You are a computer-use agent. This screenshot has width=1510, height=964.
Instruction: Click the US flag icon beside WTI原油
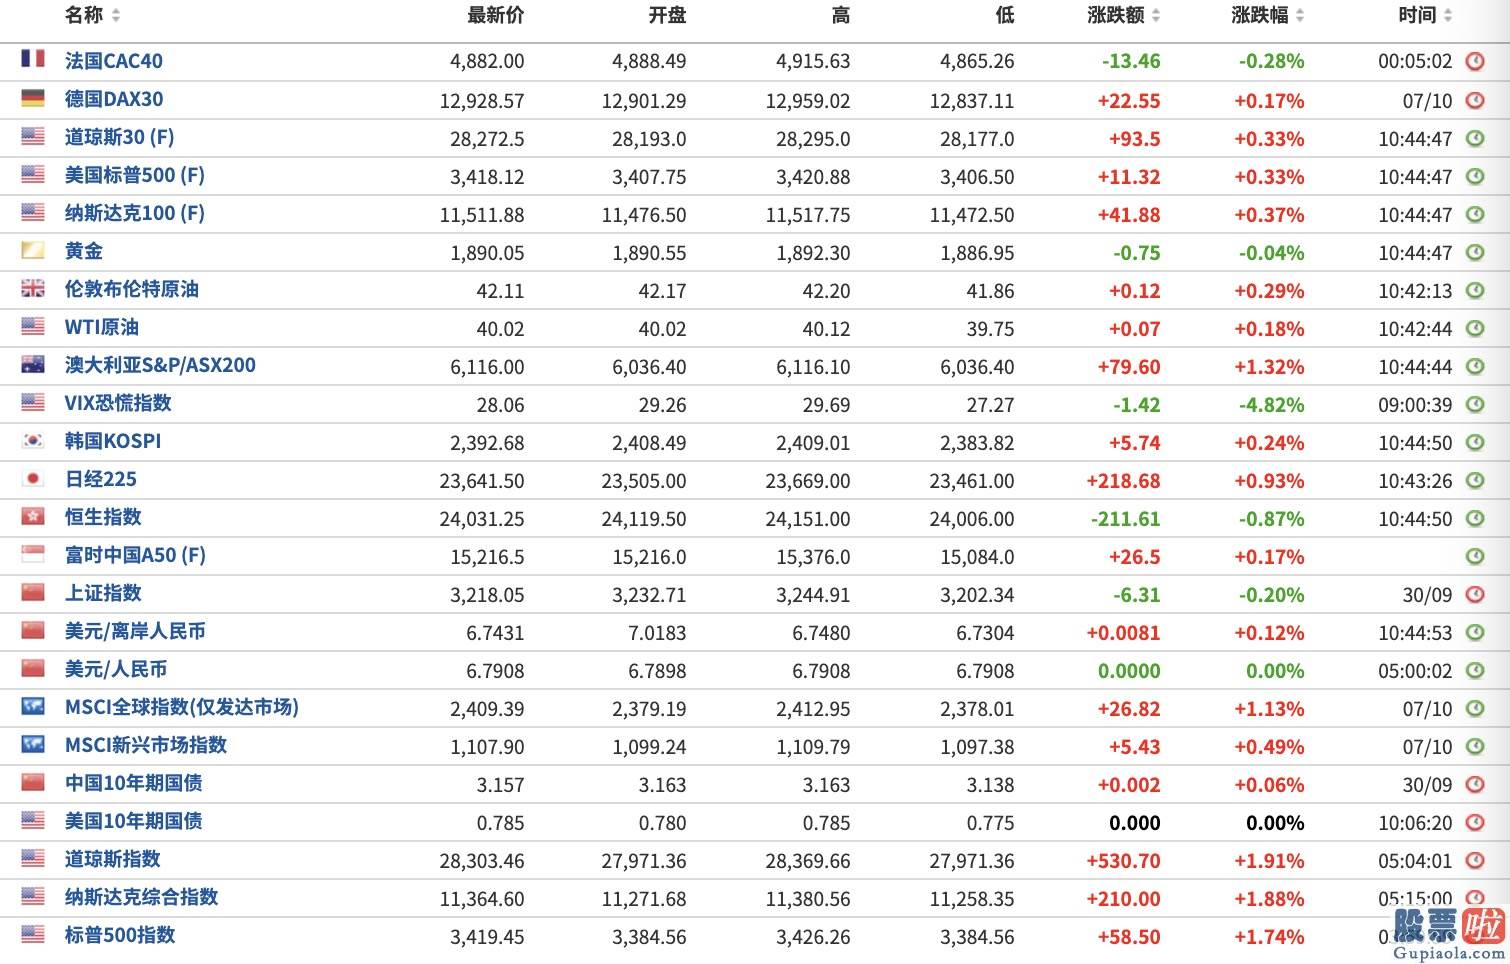tap(33, 325)
